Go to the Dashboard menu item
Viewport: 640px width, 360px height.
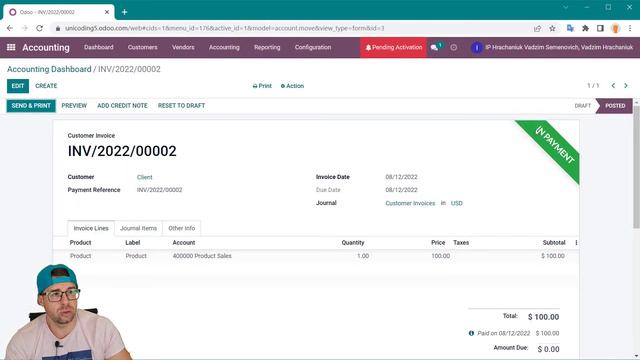click(x=99, y=47)
